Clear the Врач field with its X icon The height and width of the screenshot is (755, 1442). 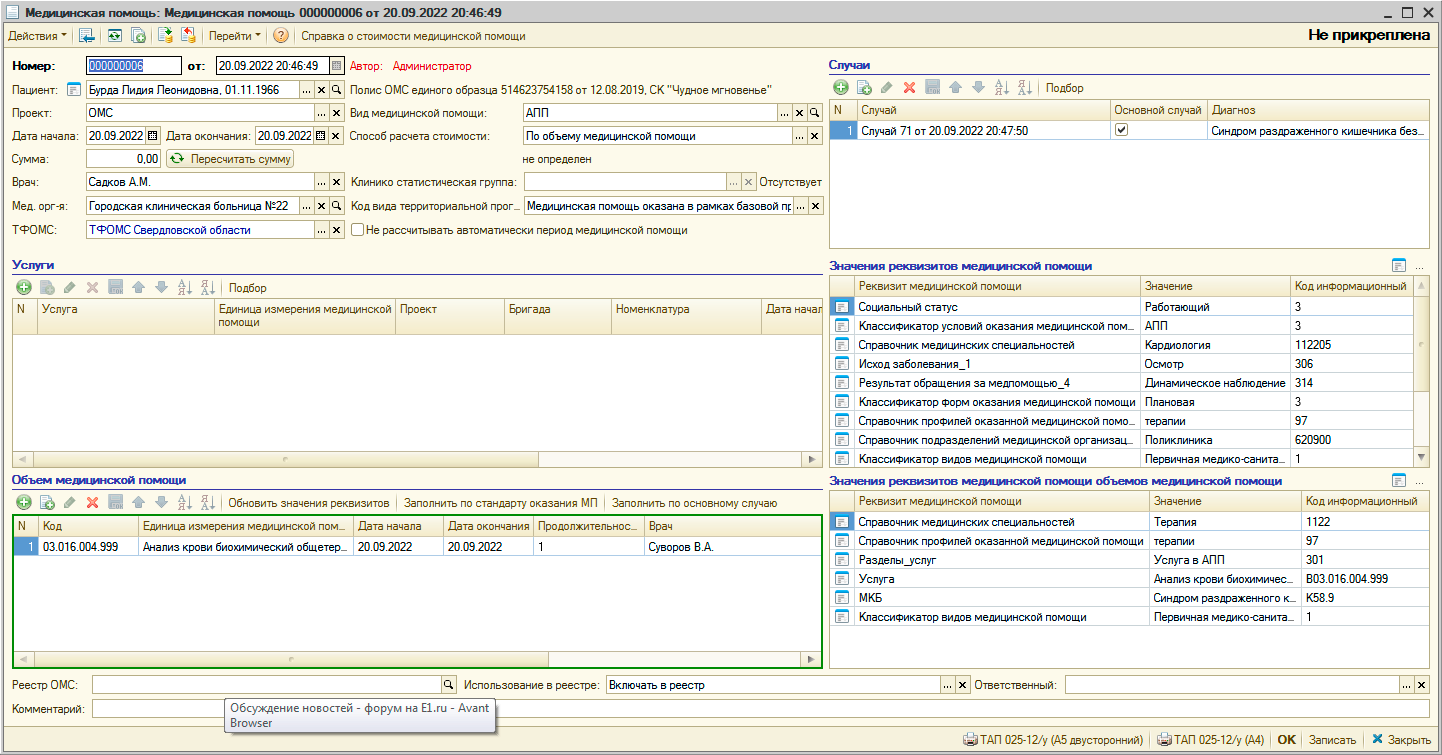(336, 183)
